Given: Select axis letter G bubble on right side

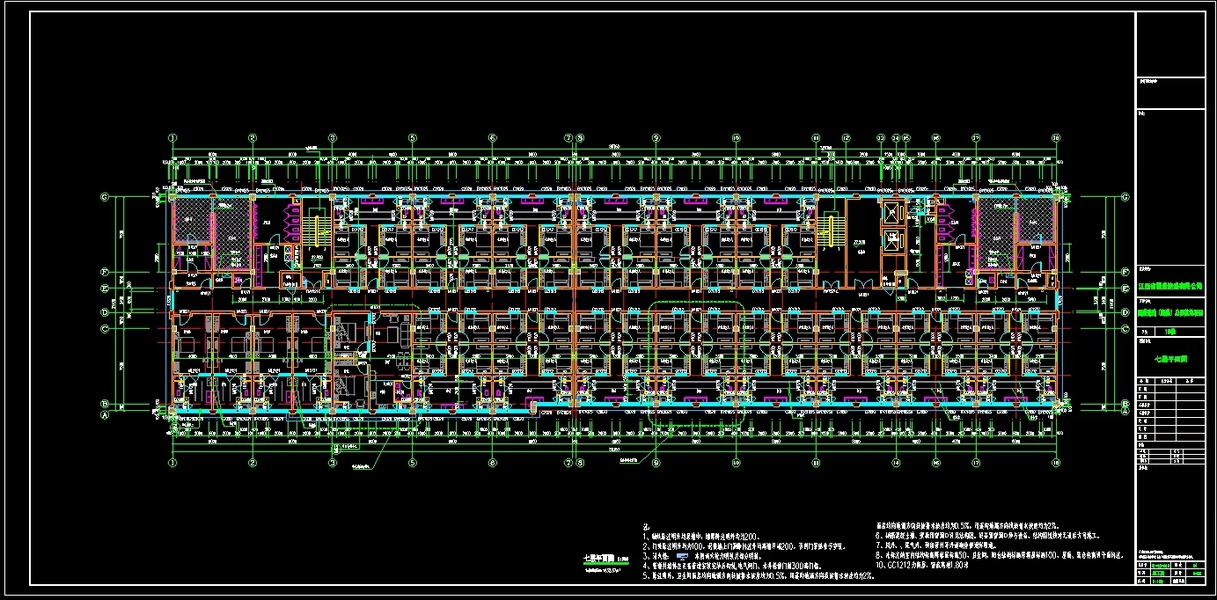Looking at the screenshot, I should click(x=1124, y=197).
